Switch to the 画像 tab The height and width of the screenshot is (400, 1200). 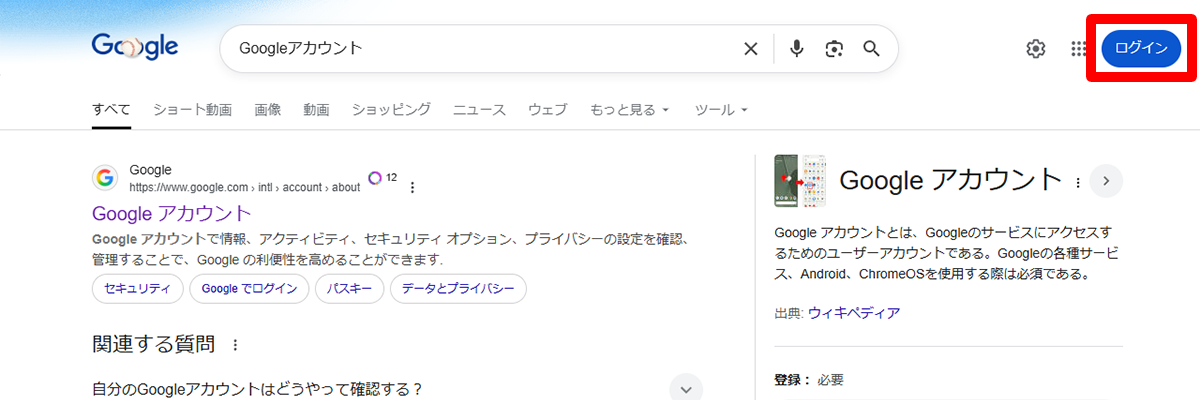pos(268,109)
